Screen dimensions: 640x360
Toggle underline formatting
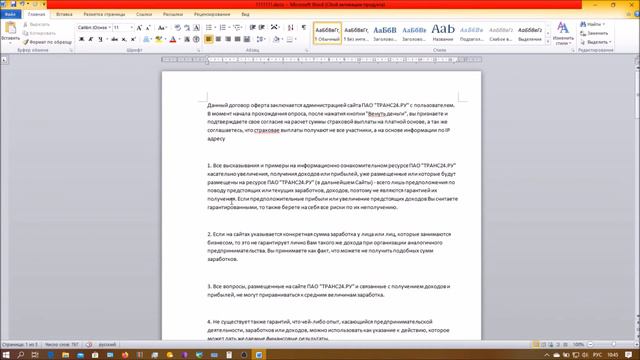[100, 39]
